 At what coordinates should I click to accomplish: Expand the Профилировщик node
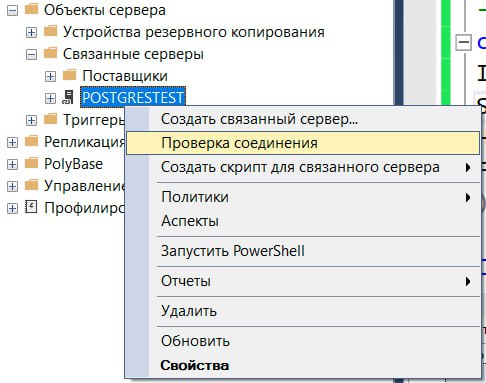coord(12,208)
